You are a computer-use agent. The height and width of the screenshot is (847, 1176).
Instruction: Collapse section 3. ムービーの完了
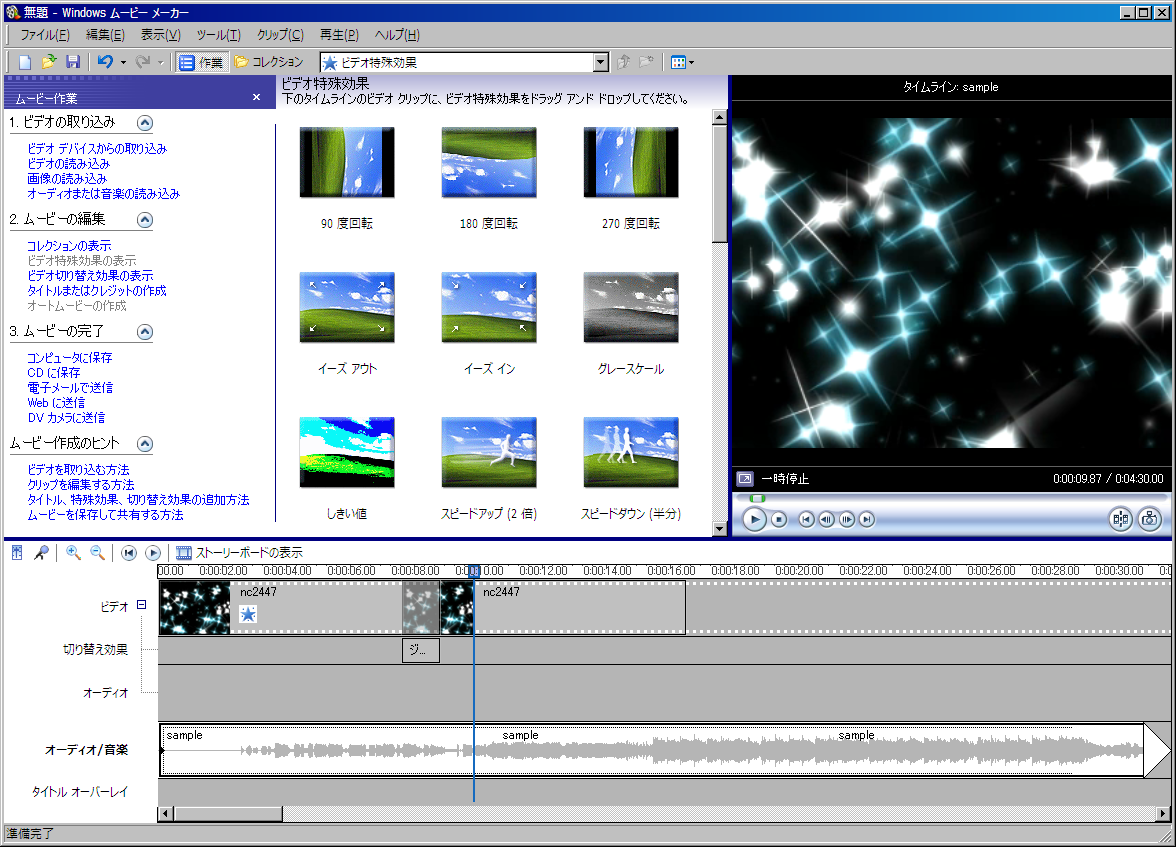click(x=145, y=332)
